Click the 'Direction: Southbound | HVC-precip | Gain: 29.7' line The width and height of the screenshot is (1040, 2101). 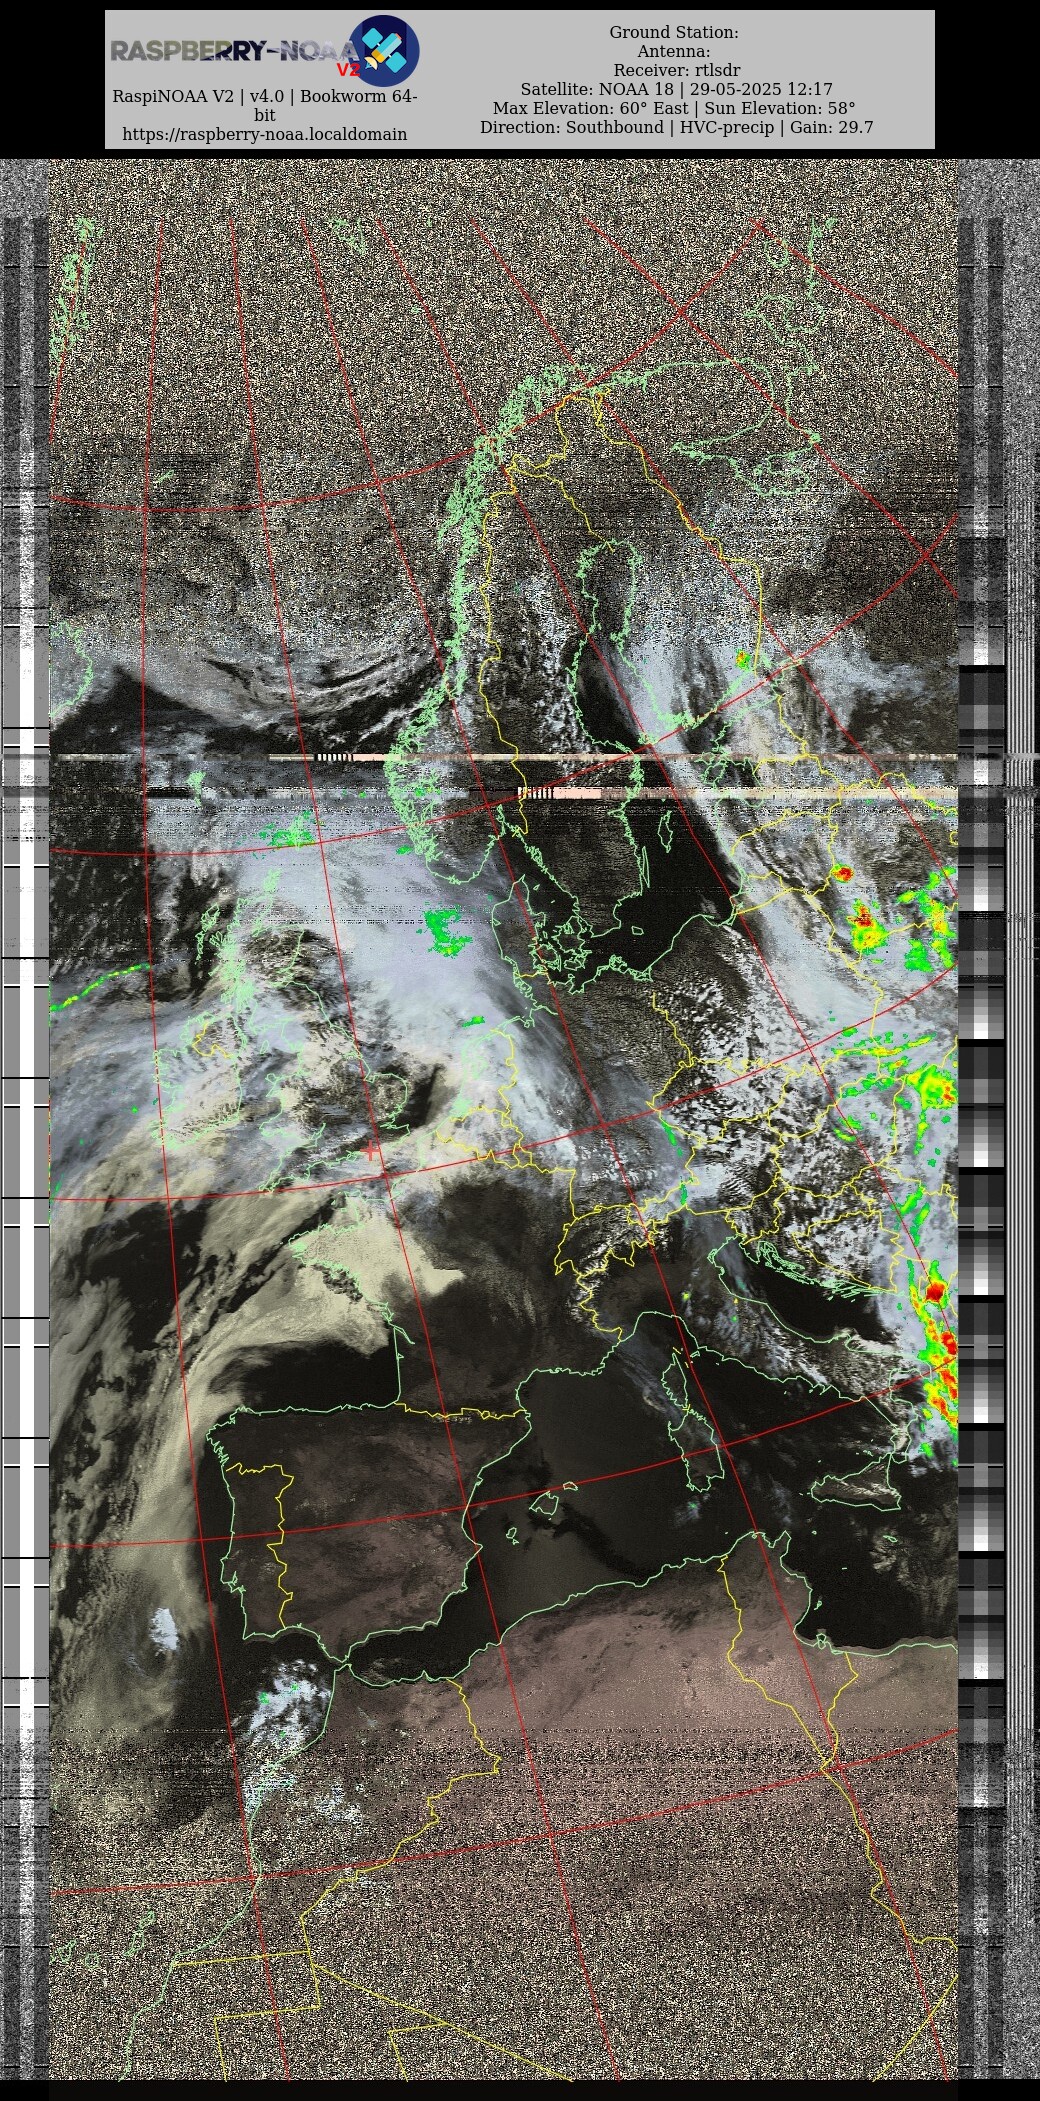[676, 127]
